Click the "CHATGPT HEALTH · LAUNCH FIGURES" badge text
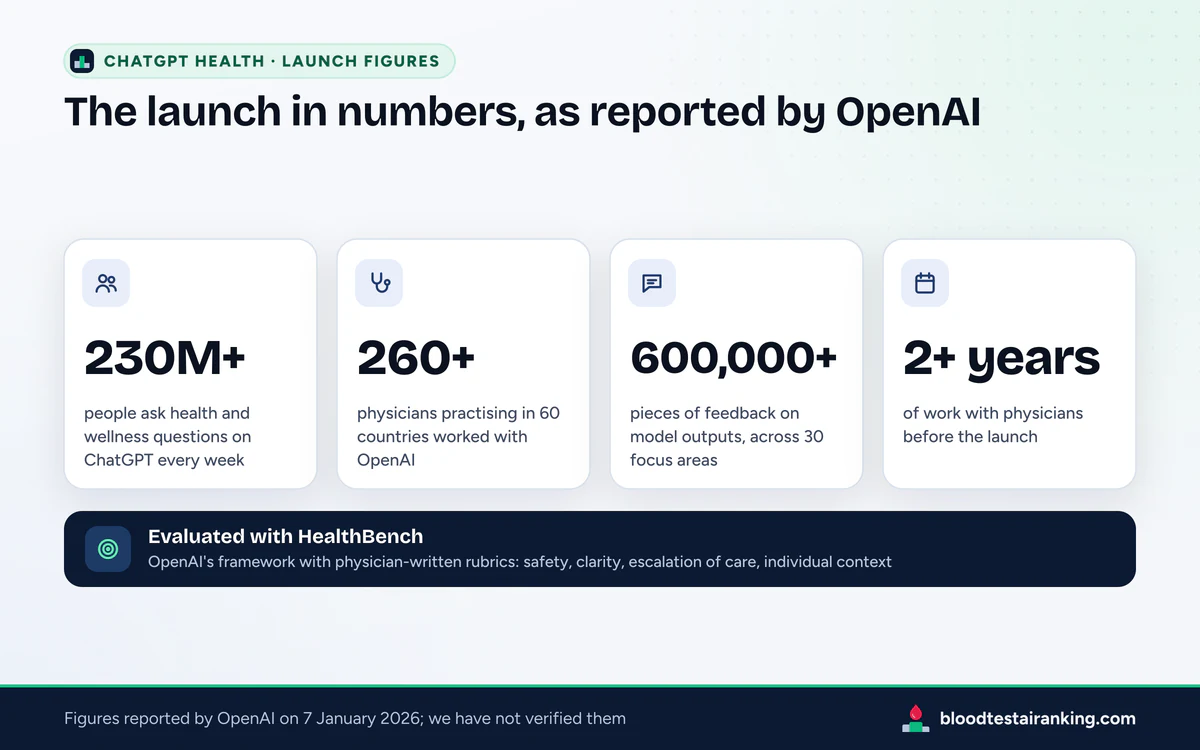Viewport: 1200px width, 750px height. point(272,61)
